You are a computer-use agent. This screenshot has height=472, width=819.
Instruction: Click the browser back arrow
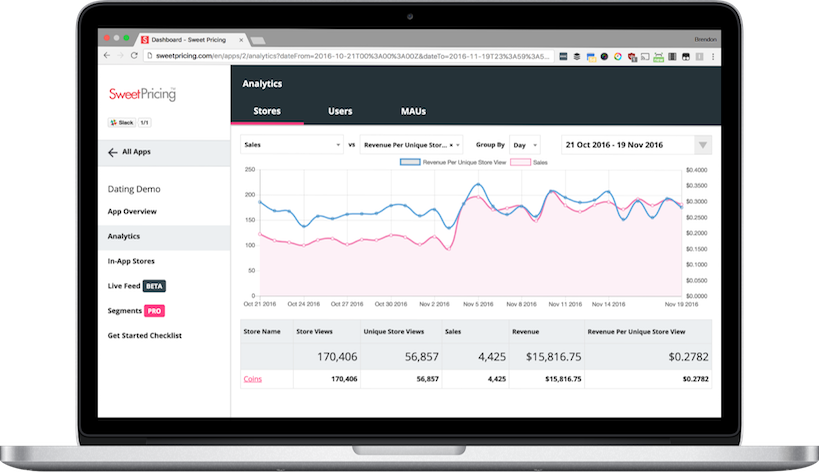tap(107, 55)
